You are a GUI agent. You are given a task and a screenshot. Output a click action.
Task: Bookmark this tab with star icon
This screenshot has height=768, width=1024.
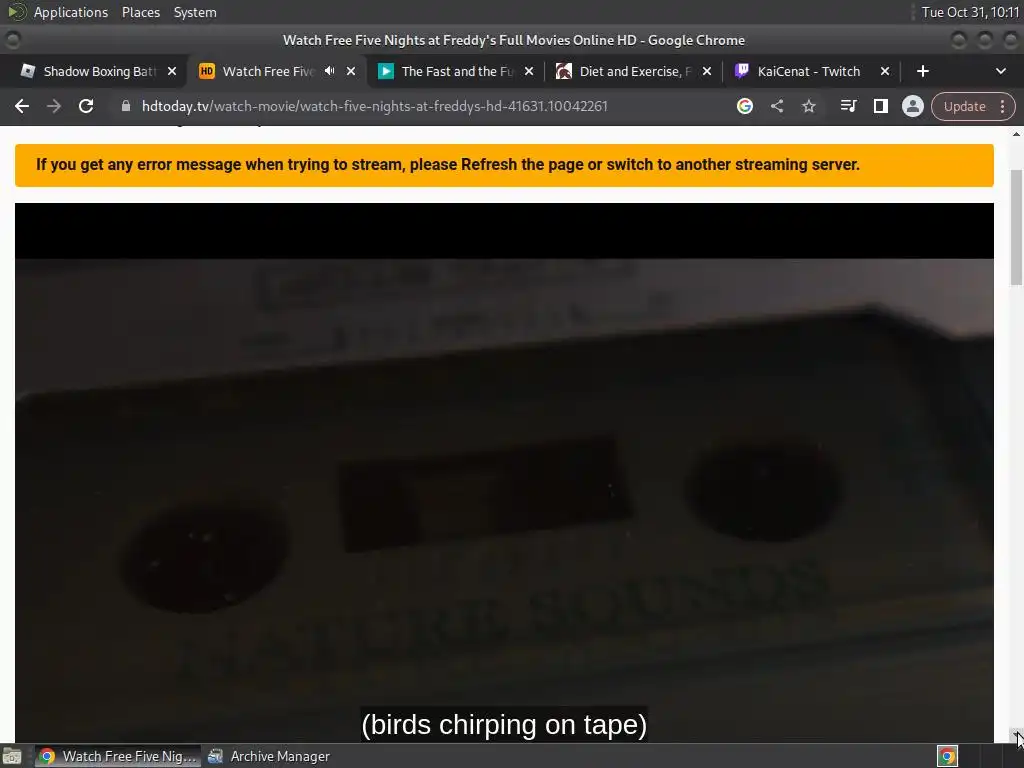click(x=808, y=106)
